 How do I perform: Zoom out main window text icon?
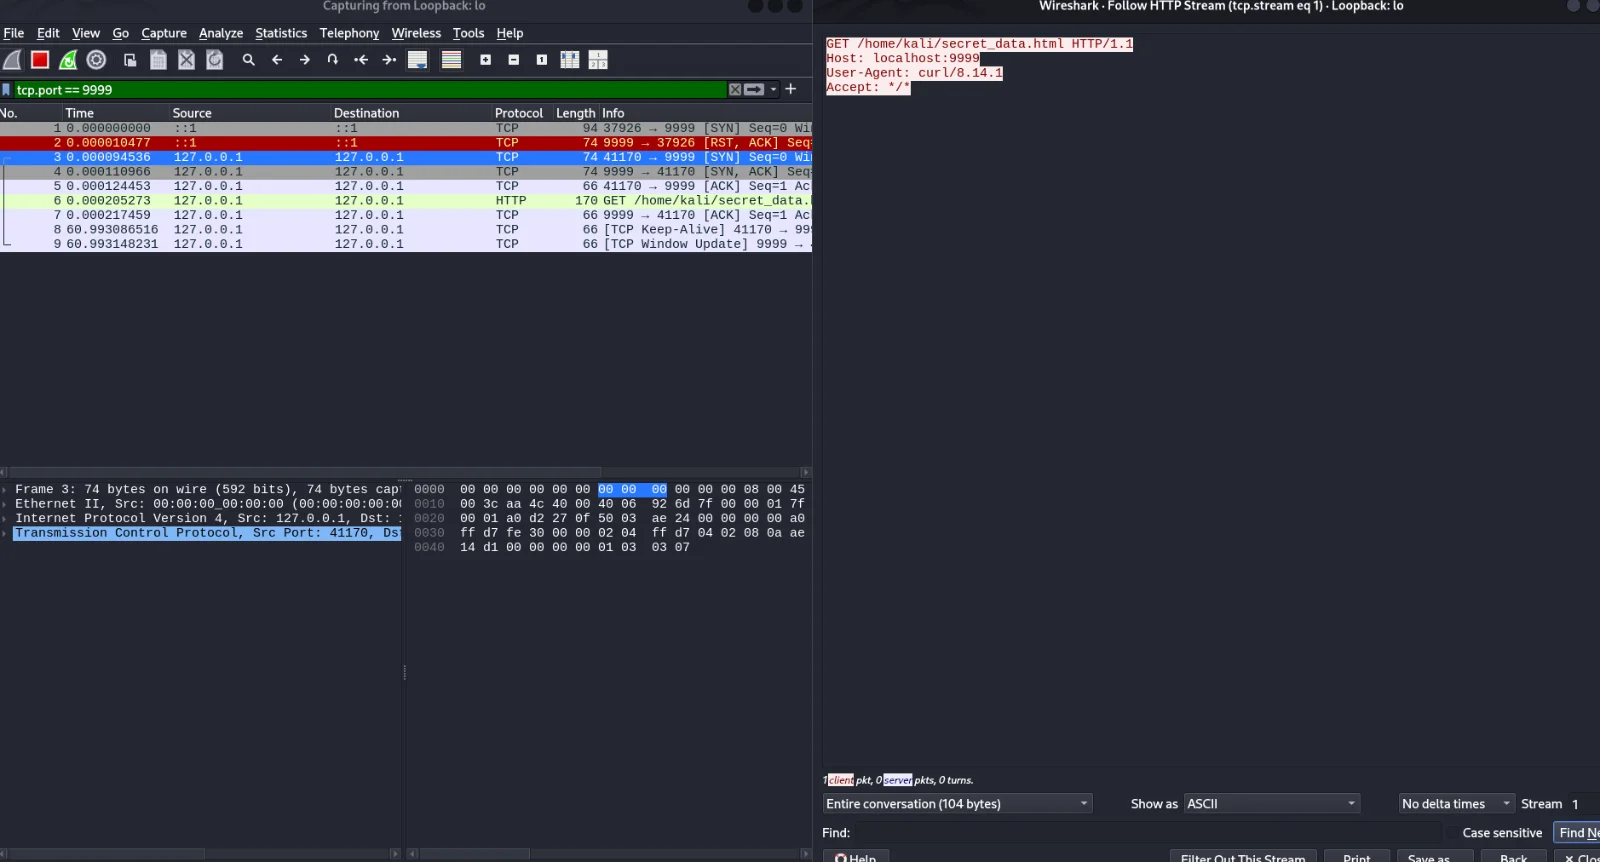coord(514,60)
